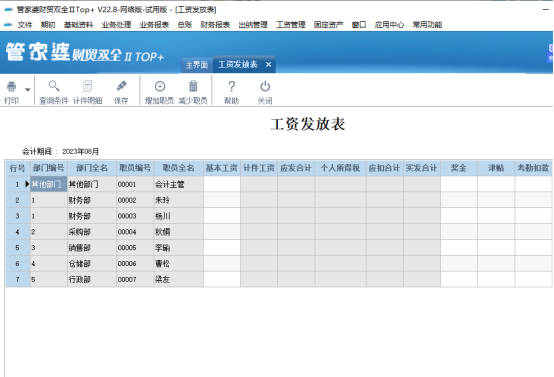Click the 关闭 power icon
The width and height of the screenshot is (554, 377).
point(265,86)
